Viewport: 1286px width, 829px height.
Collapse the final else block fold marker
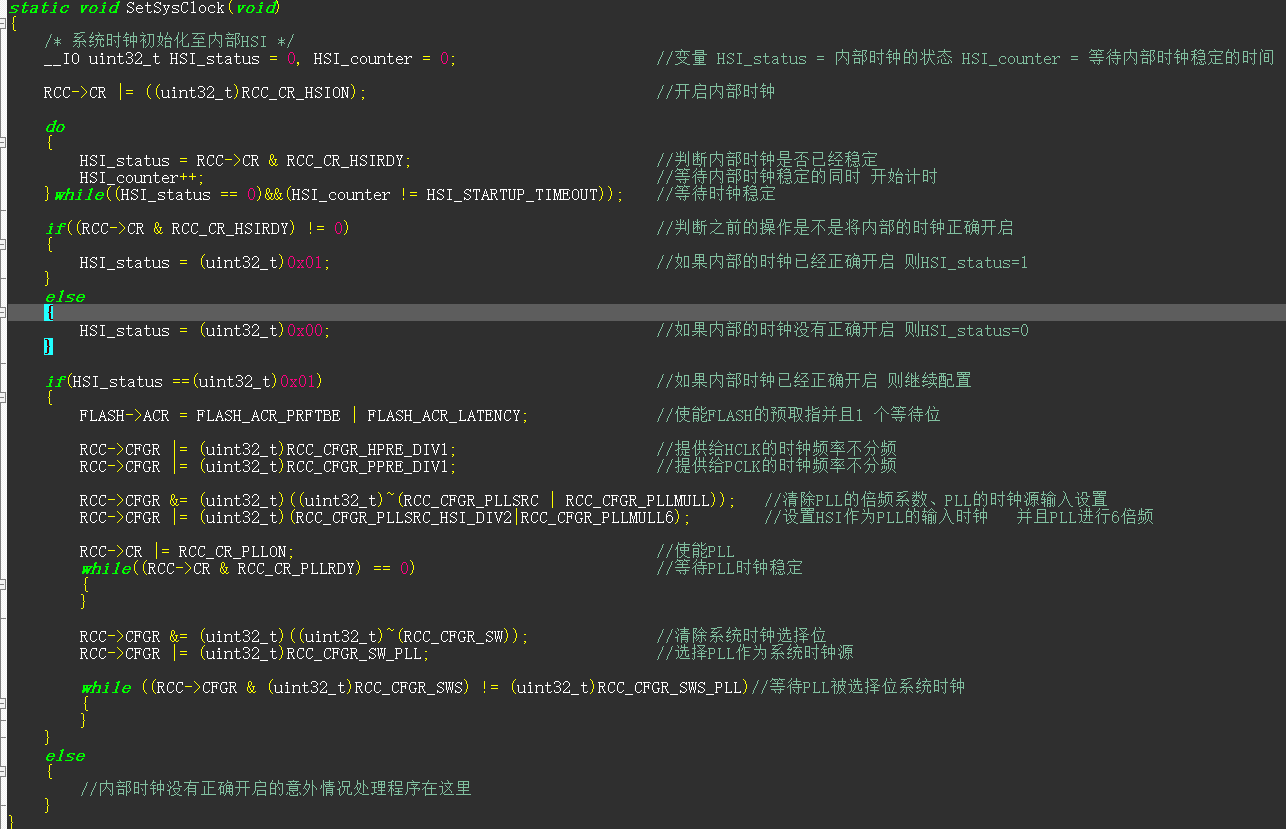point(3,772)
